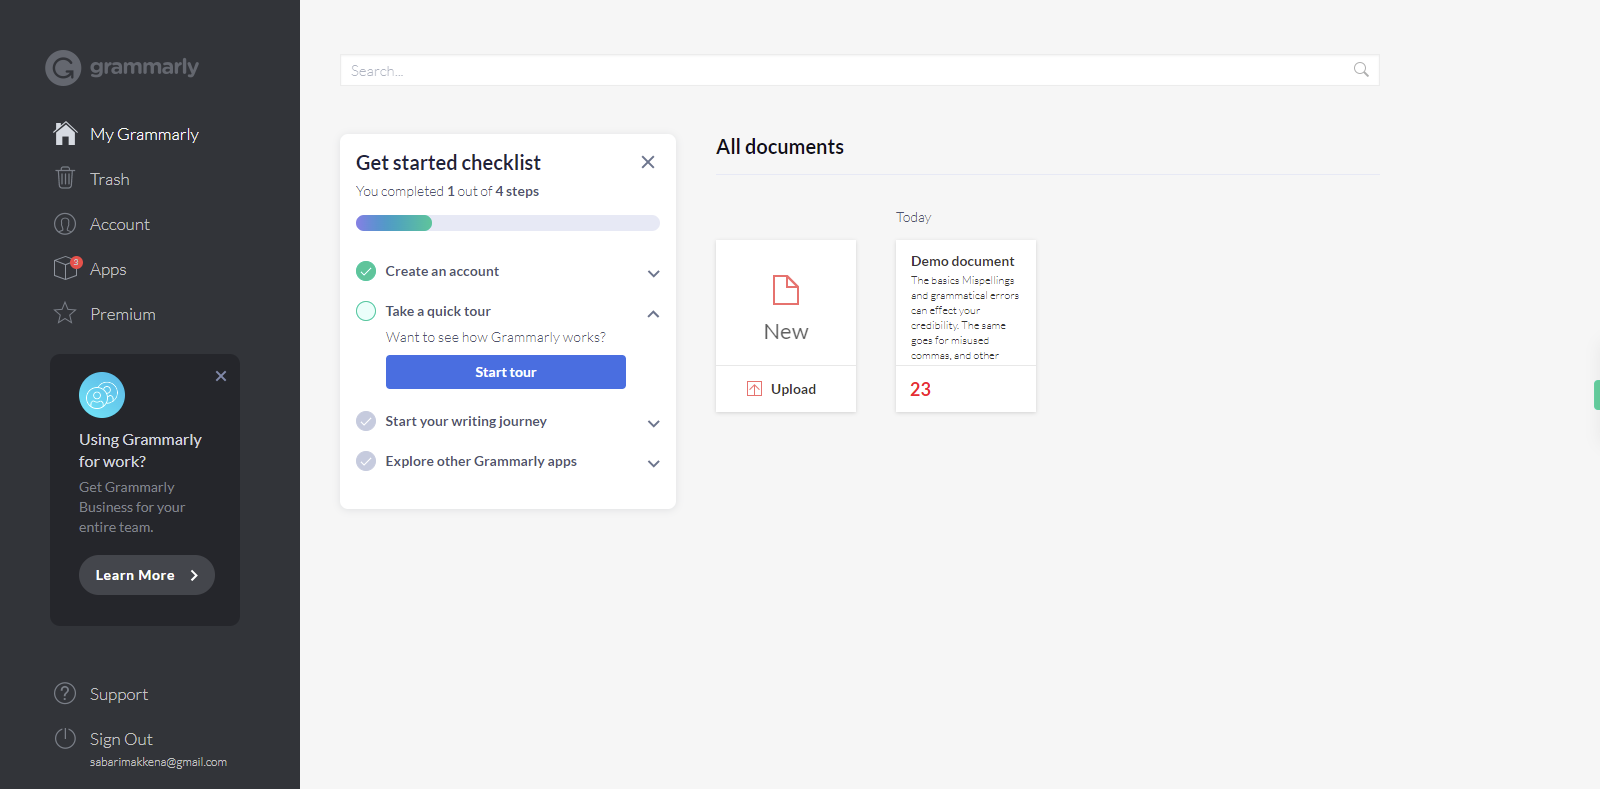Click the Start tour button
1600x789 pixels.
point(506,372)
